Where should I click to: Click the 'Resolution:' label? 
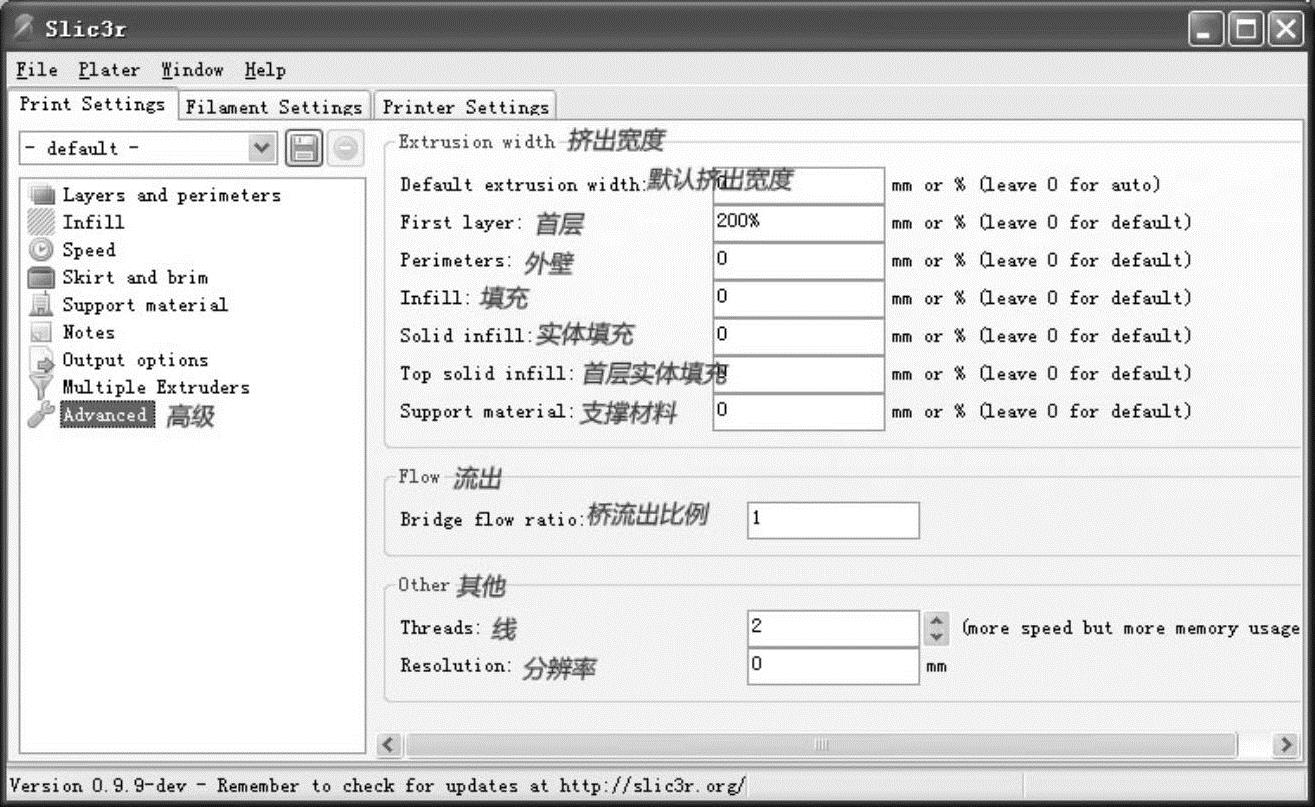point(456,666)
